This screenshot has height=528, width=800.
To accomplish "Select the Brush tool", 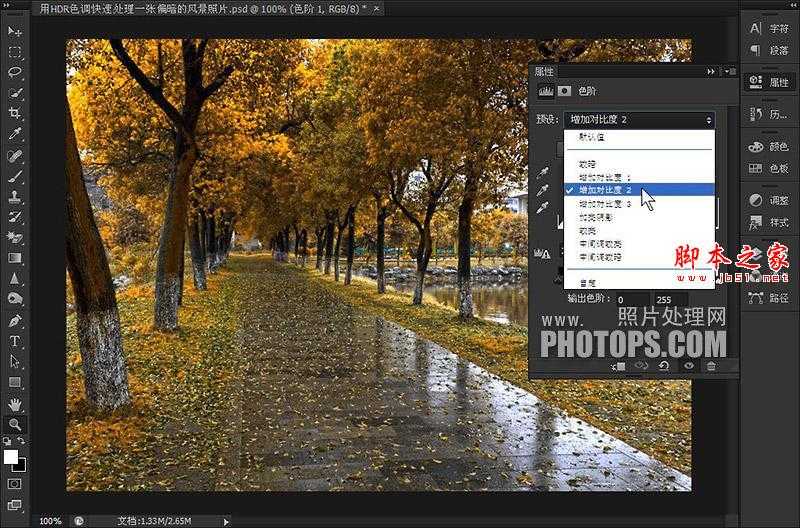I will 14,176.
